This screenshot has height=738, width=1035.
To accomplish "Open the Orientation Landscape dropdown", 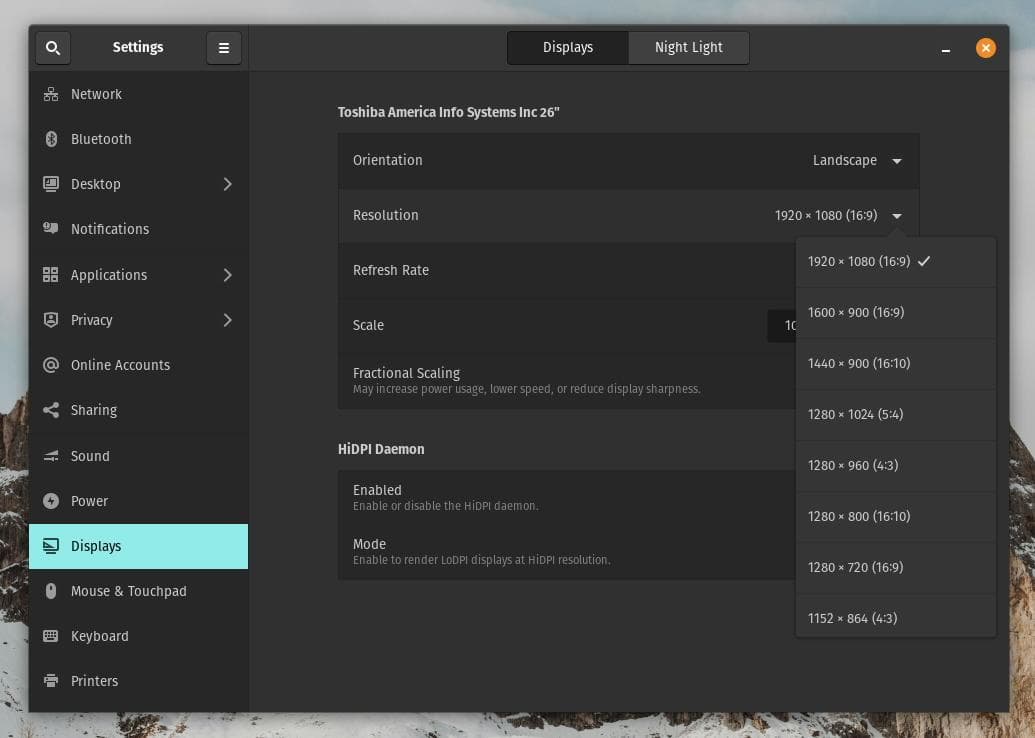I will (857, 160).
